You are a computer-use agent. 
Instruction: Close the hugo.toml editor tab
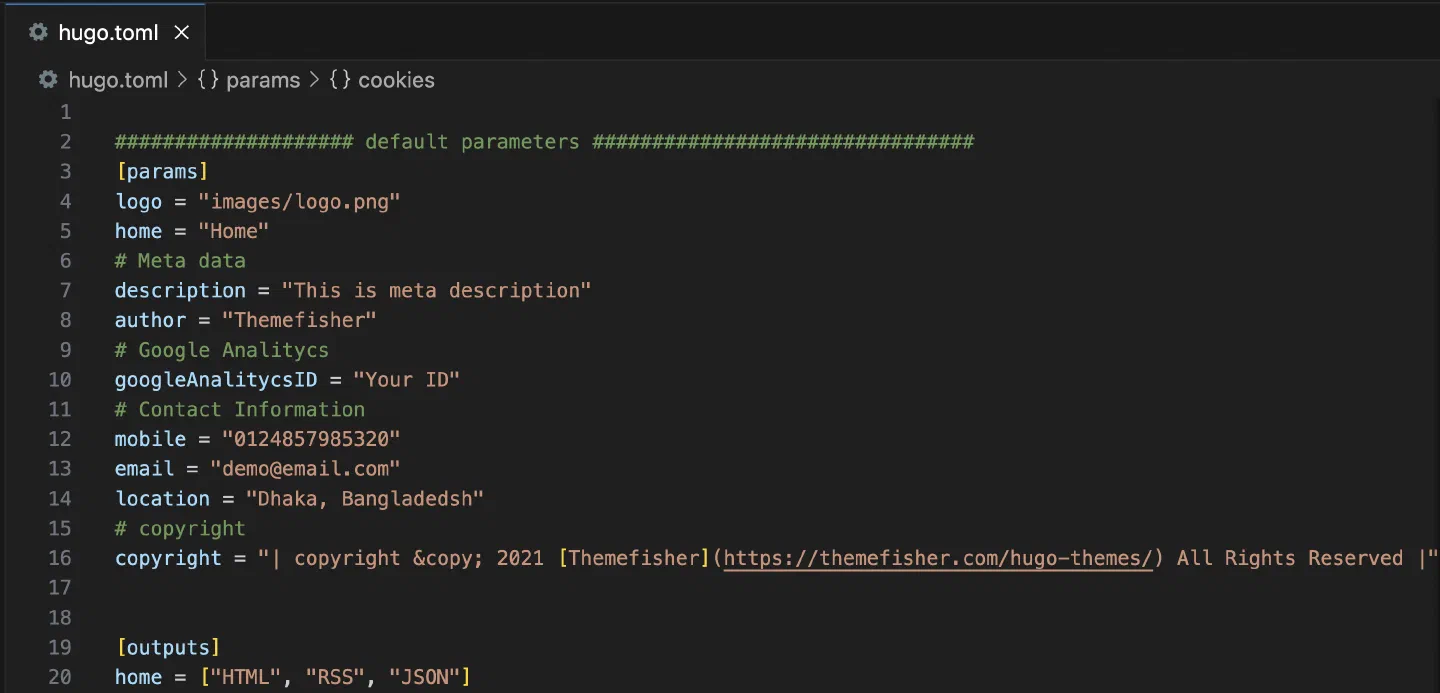pyautogui.click(x=182, y=32)
